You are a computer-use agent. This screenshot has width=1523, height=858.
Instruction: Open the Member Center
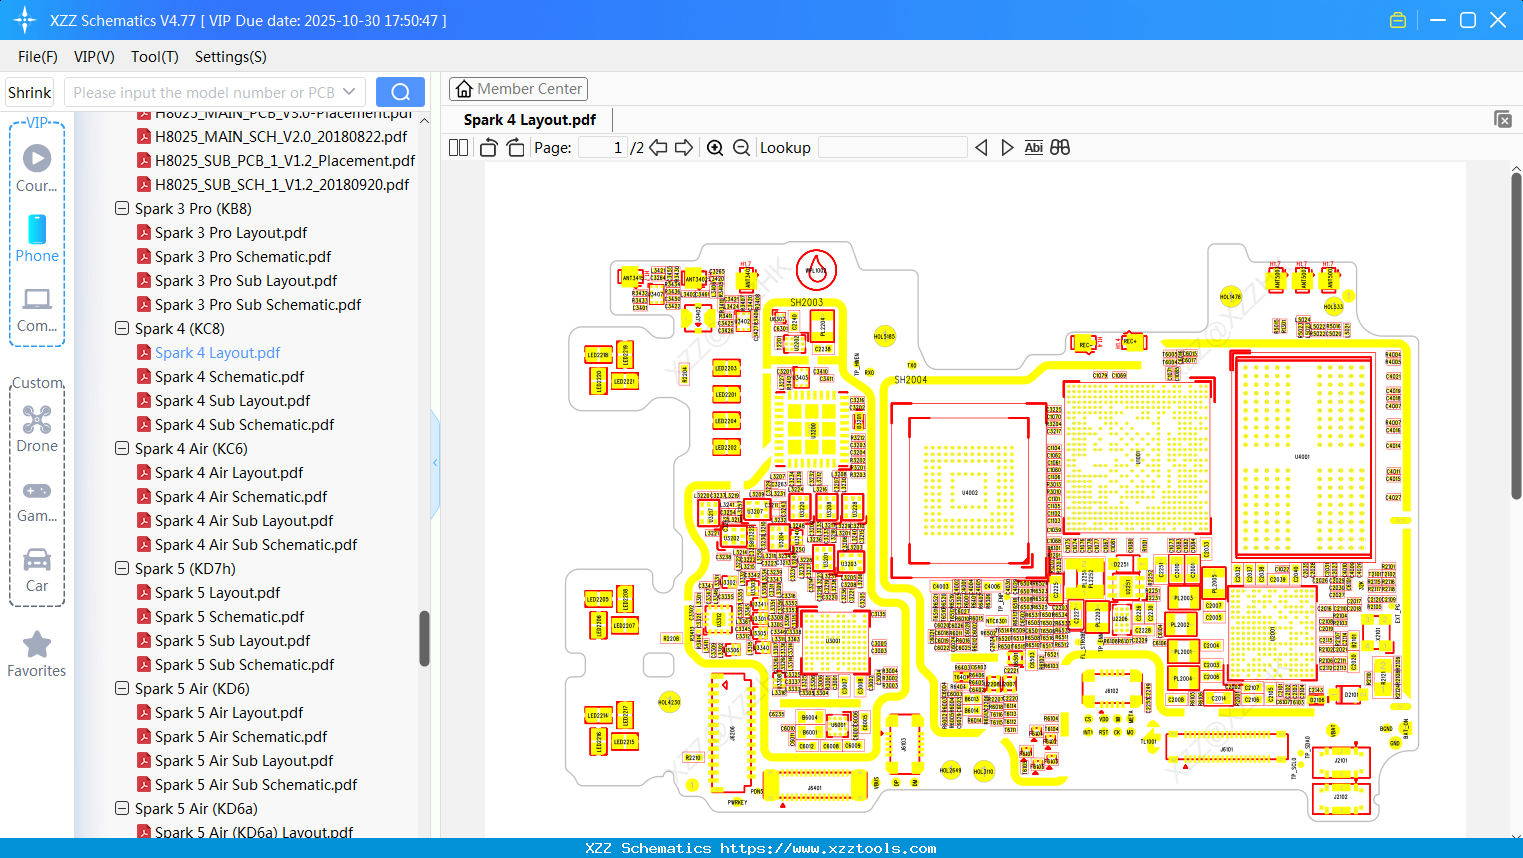(x=518, y=88)
